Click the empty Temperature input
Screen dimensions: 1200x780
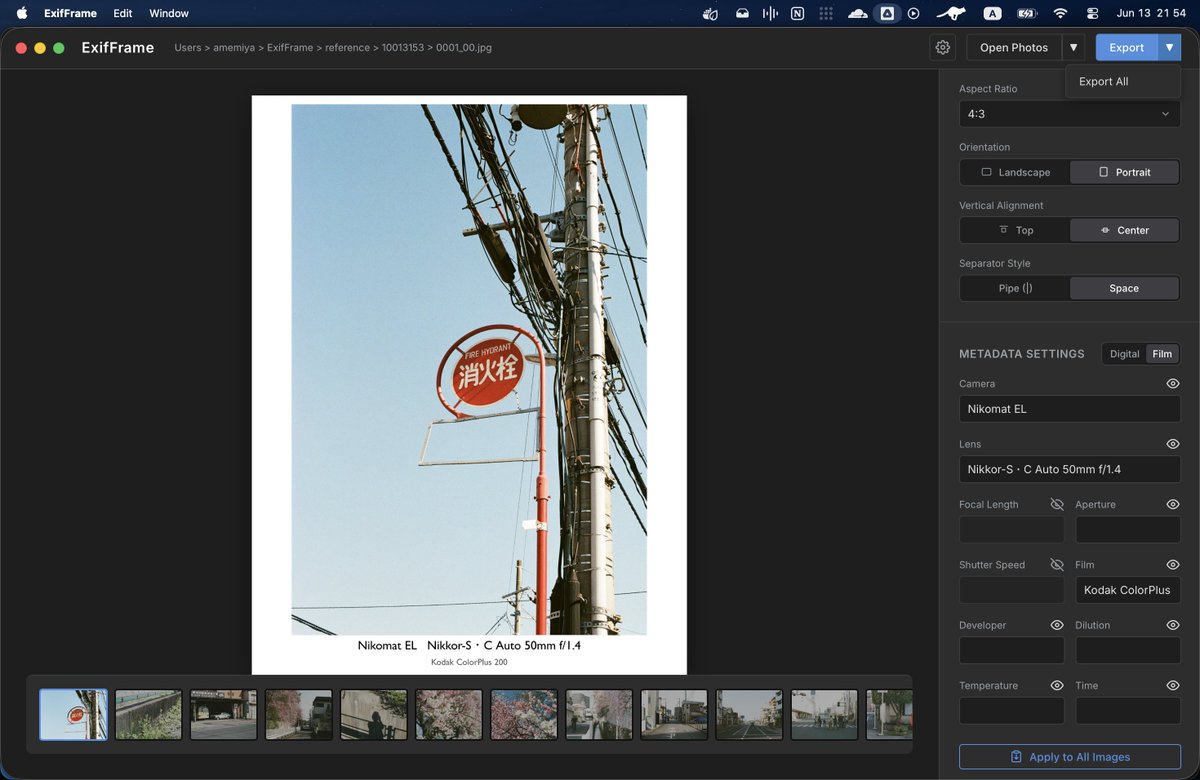coord(1011,711)
